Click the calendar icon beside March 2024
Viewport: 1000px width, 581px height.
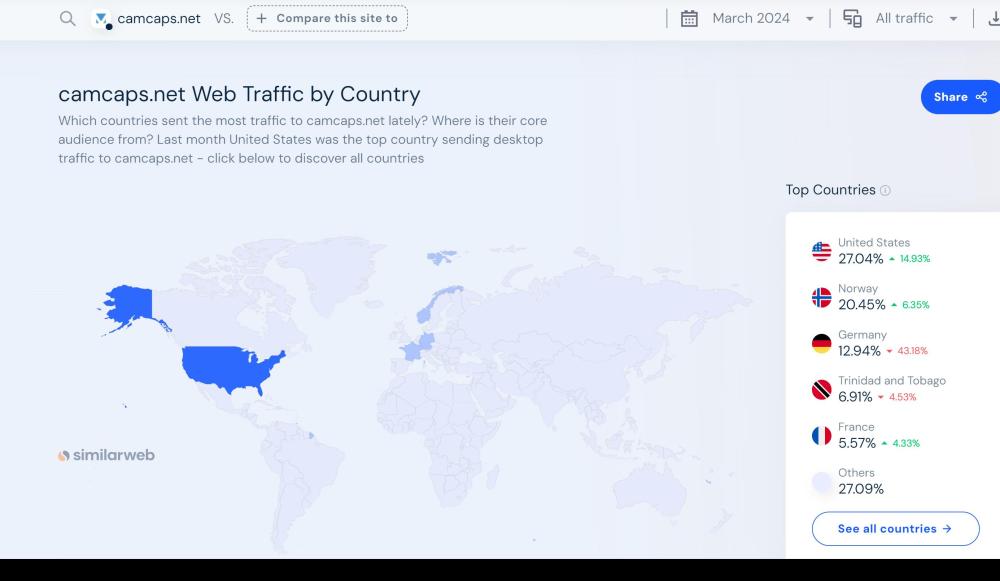(689, 18)
